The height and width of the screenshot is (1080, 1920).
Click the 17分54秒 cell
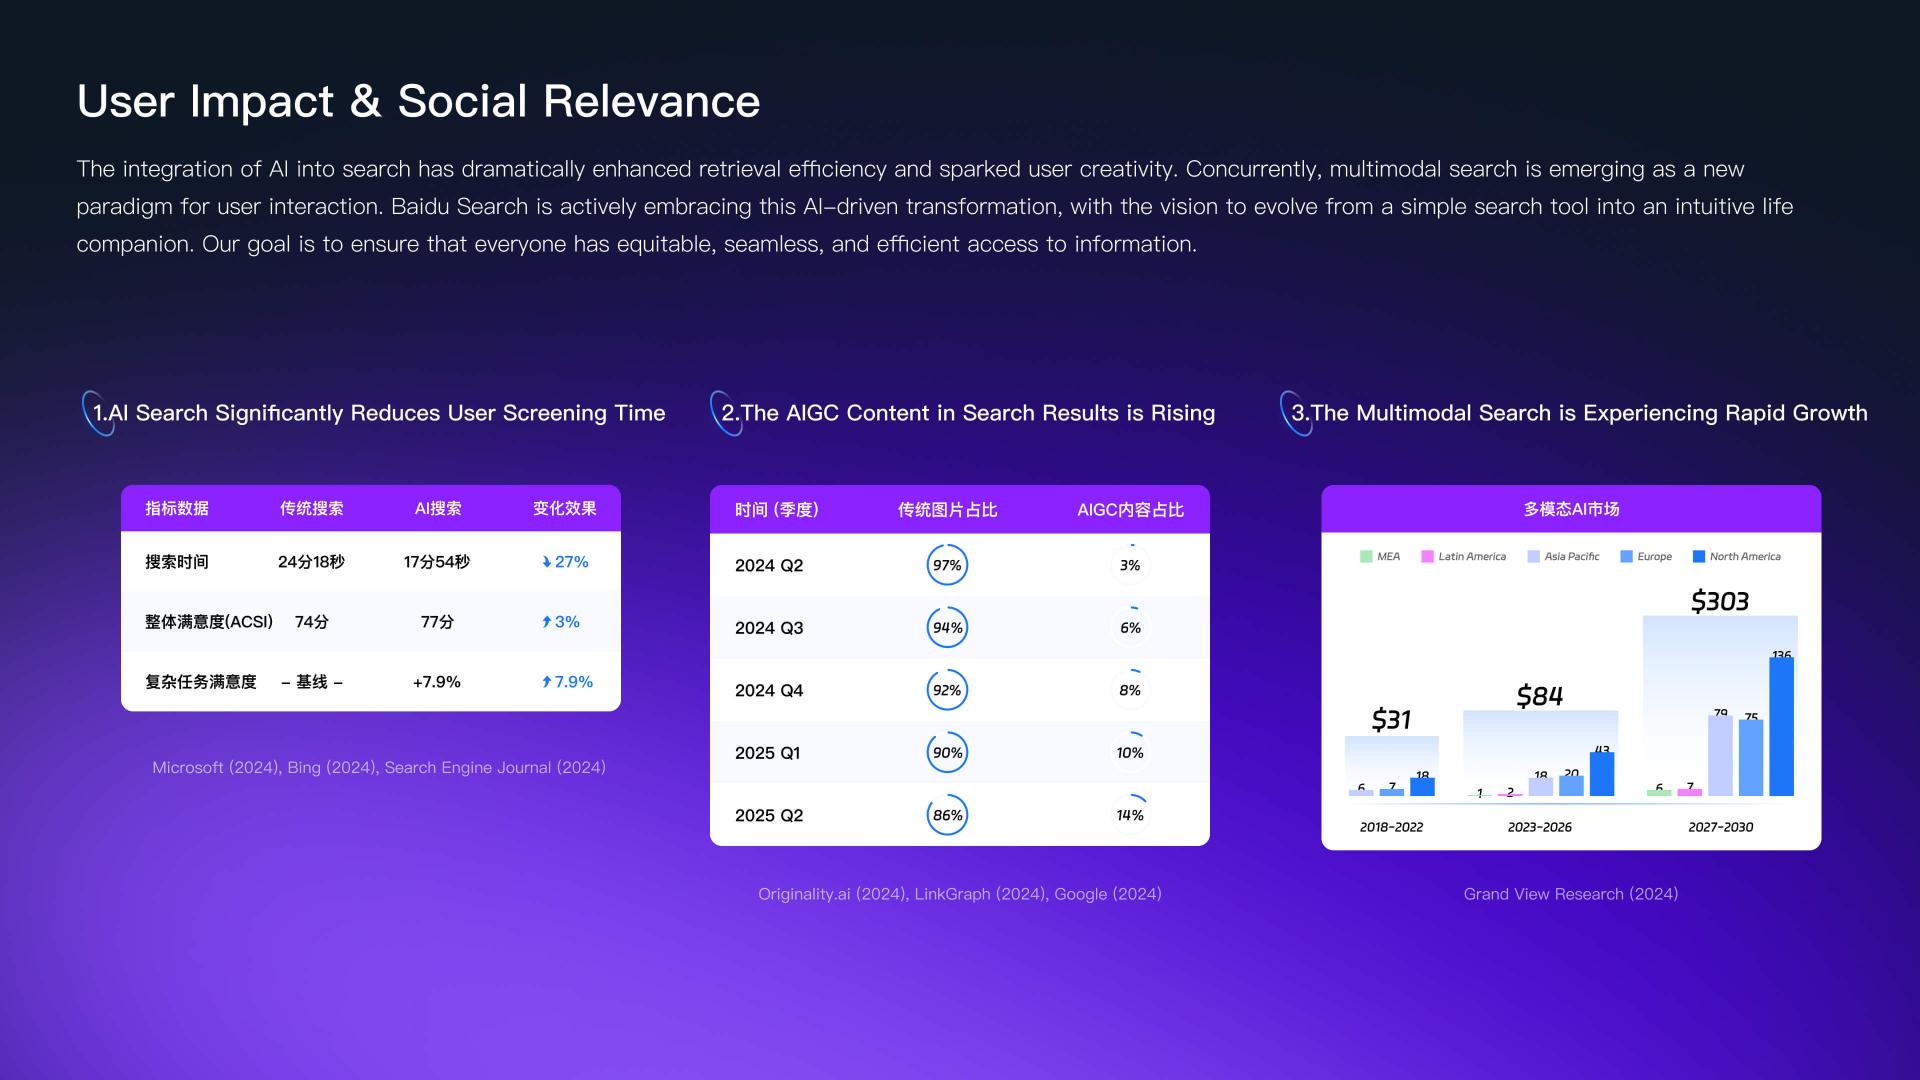click(x=437, y=562)
